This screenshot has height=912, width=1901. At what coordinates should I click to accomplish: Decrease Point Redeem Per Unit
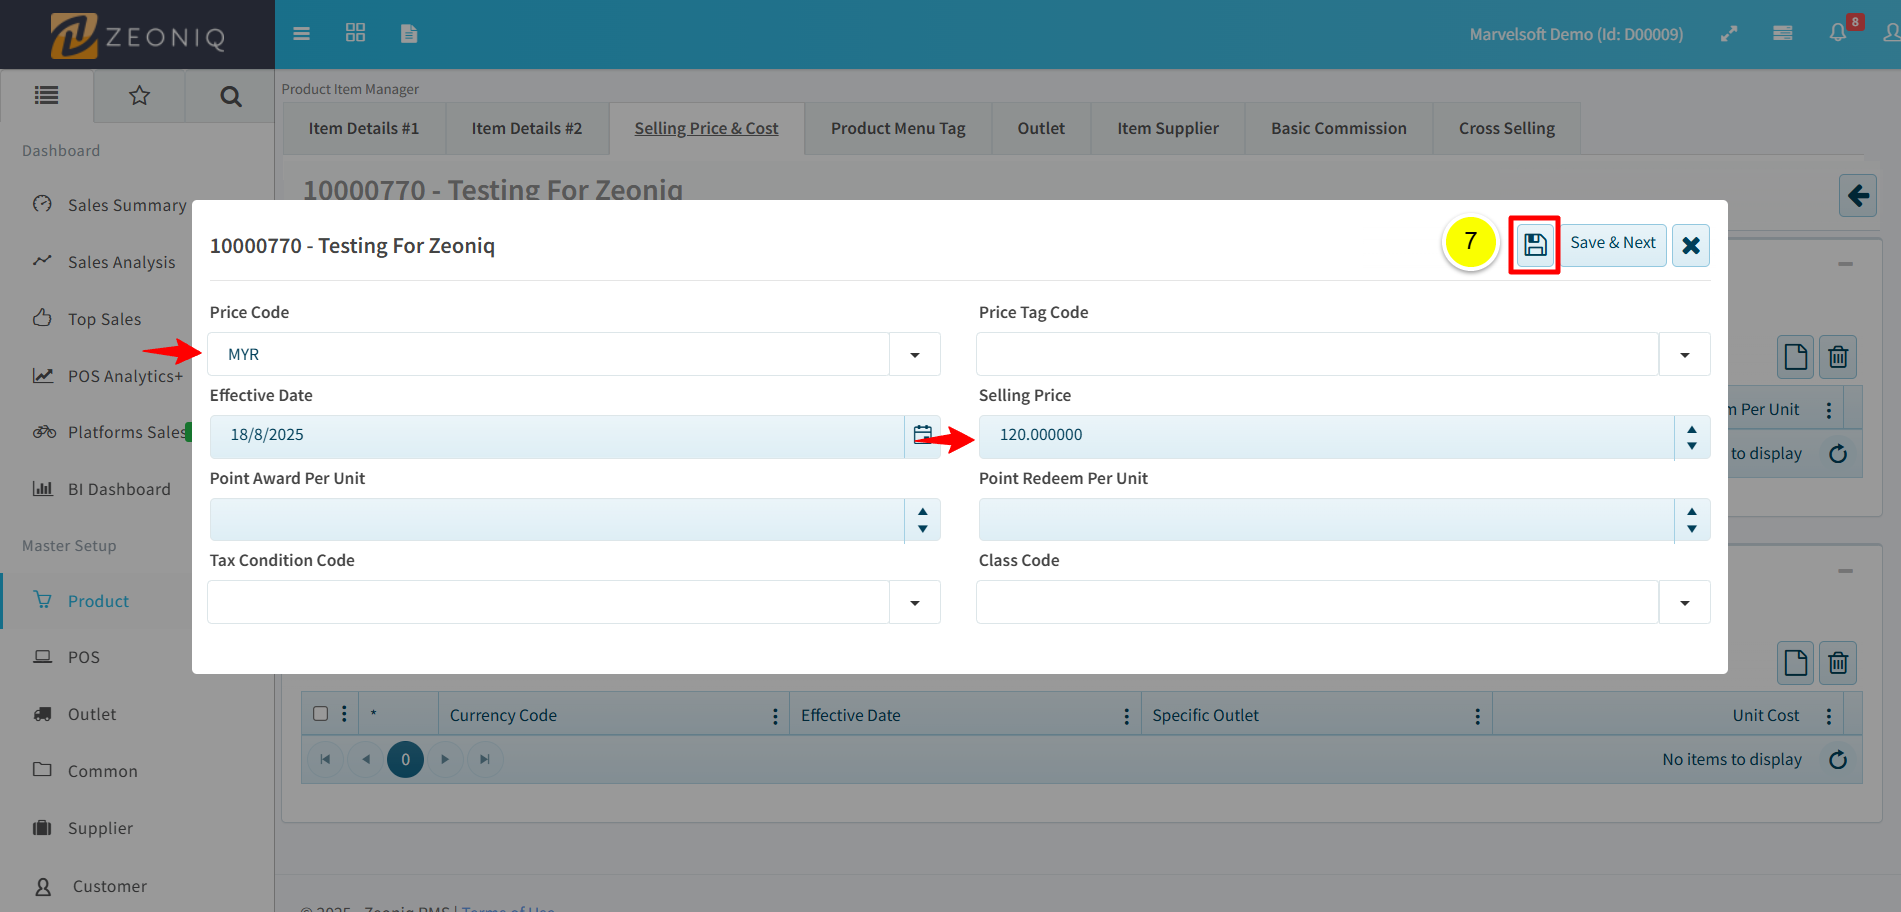point(1692,529)
